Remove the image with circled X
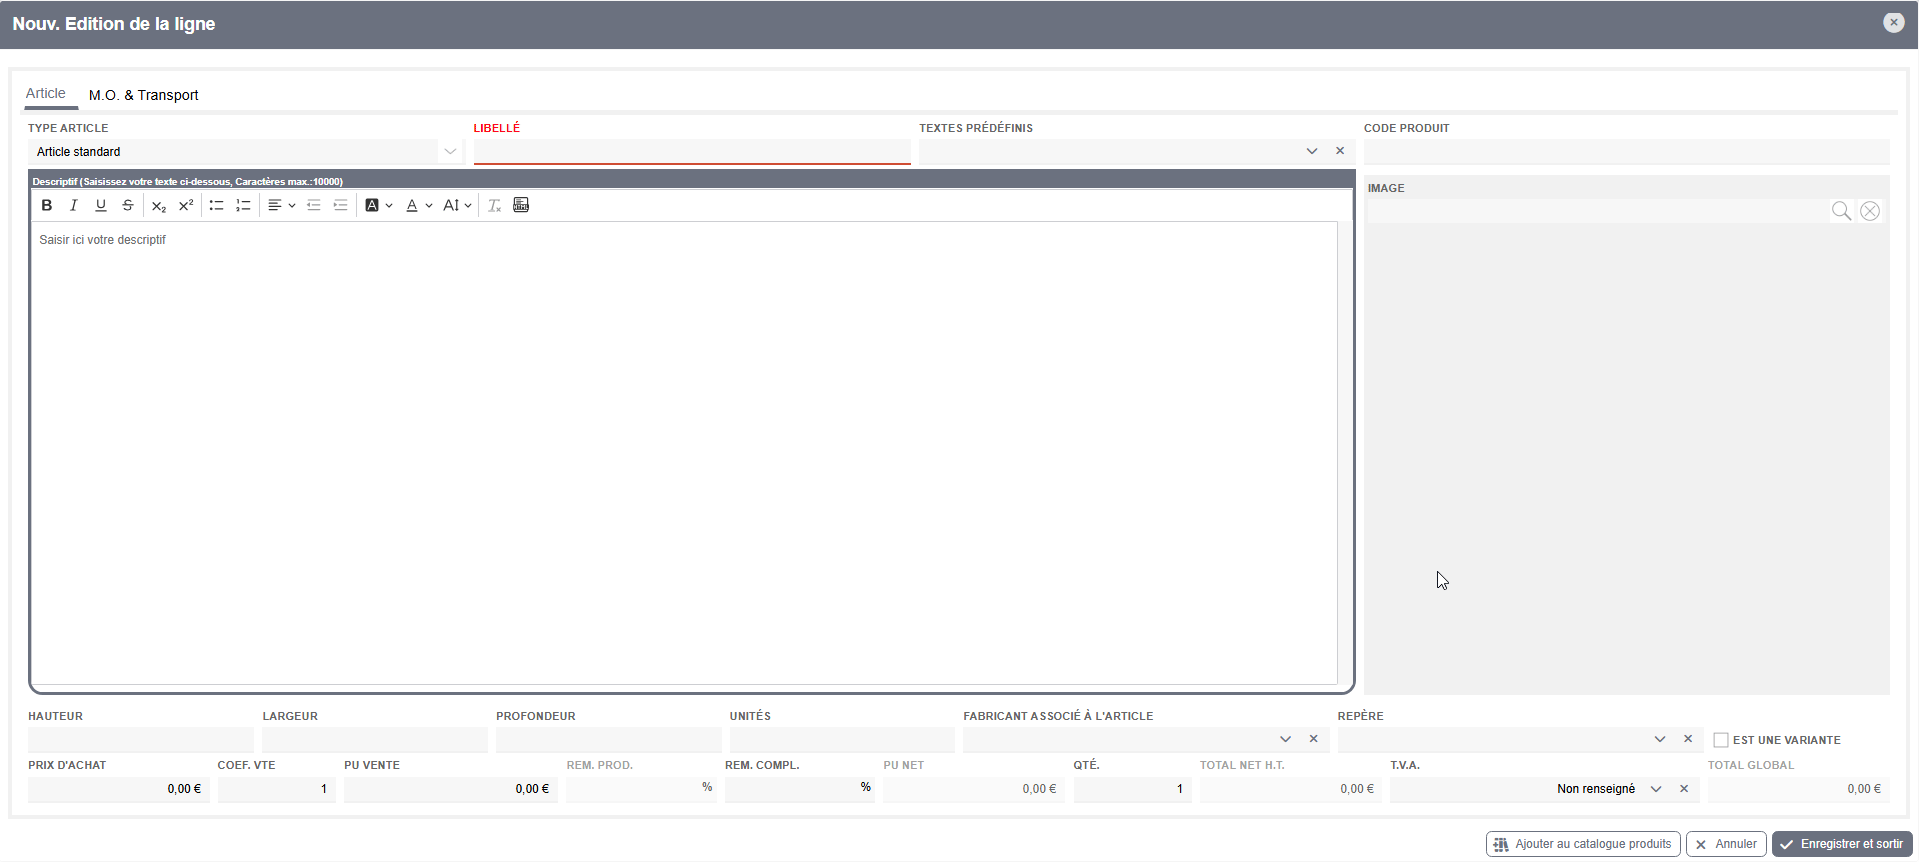 [1870, 210]
